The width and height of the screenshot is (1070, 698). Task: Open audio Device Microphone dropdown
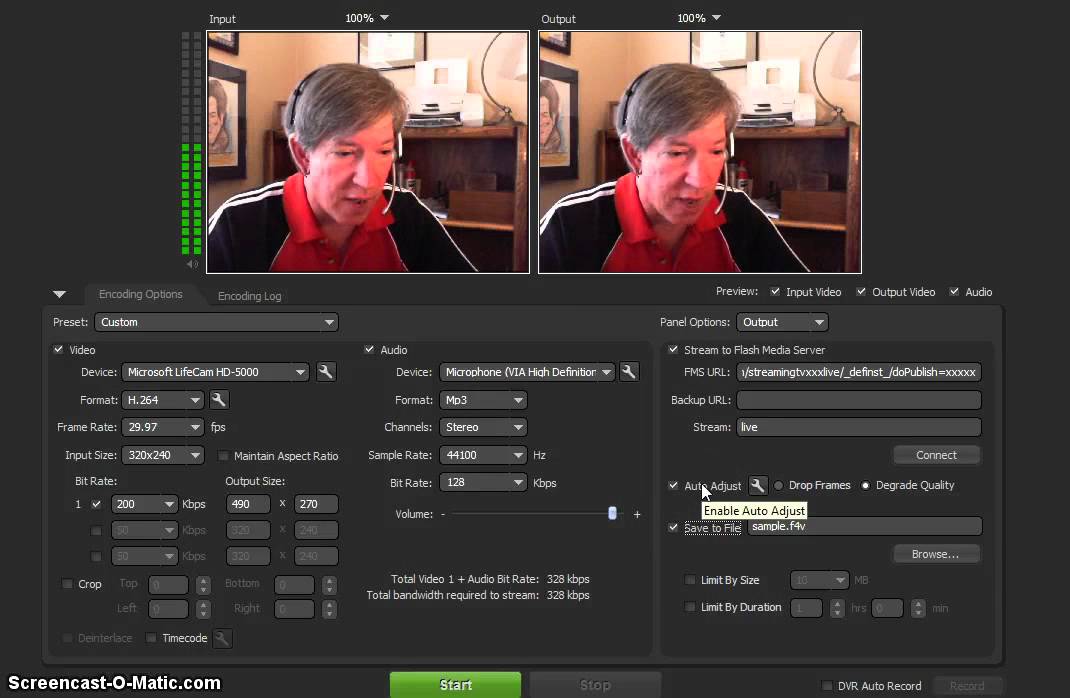[527, 372]
